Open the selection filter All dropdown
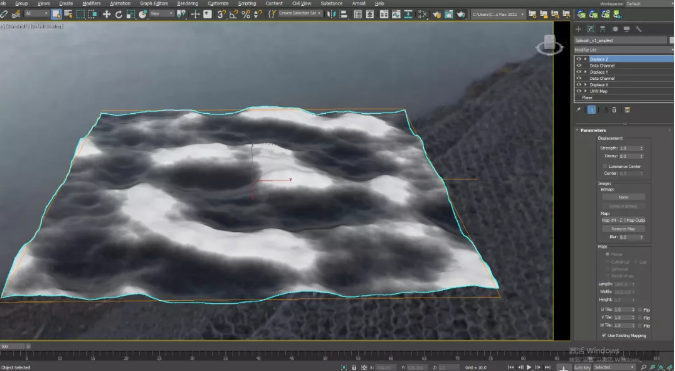The width and height of the screenshot is (675, 371). (37, 14)
